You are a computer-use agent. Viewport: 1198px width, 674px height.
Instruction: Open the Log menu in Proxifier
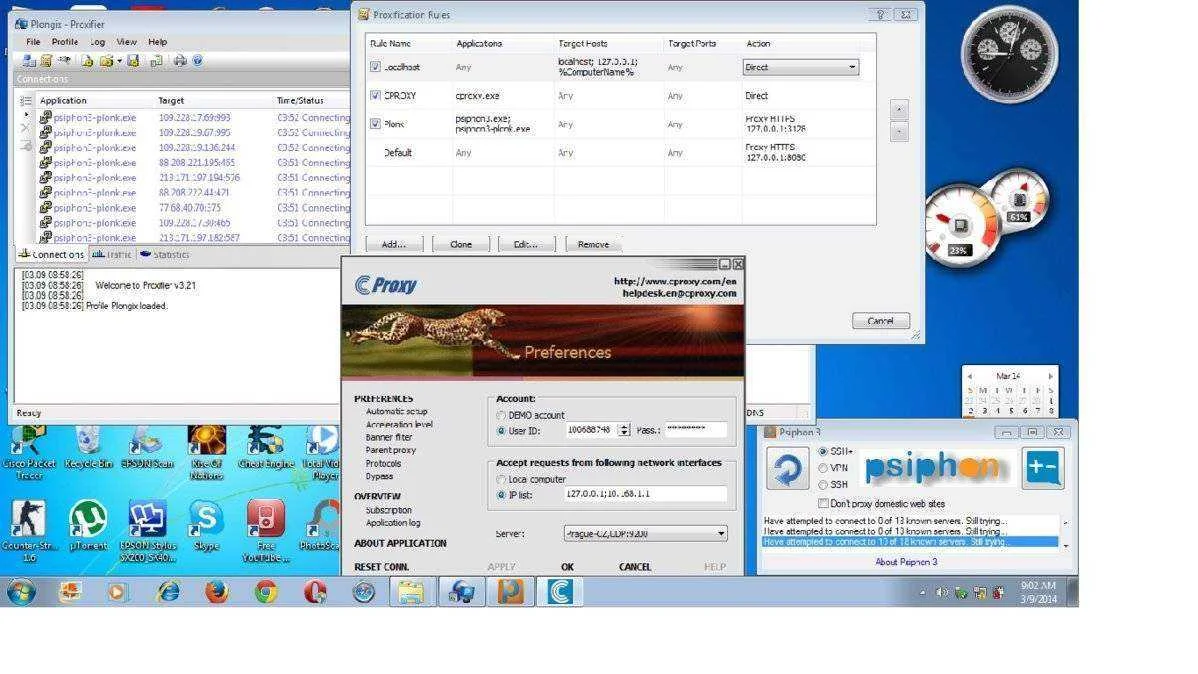point(98,42)
